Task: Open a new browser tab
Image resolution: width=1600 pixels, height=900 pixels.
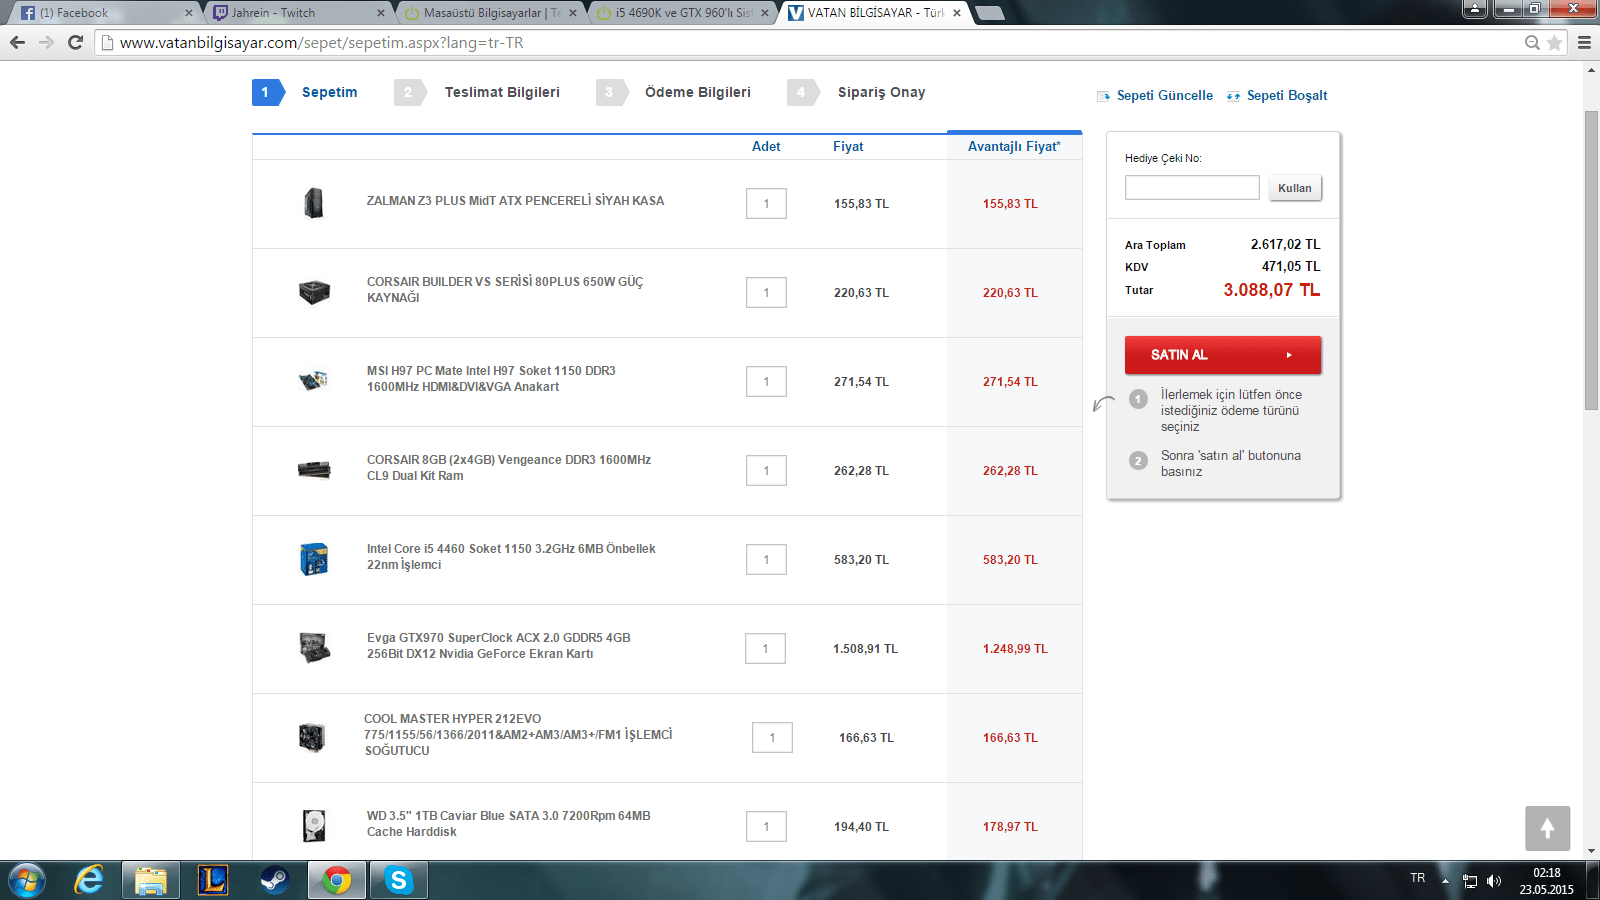Action: pyautogui.click(x=988, y=13)
